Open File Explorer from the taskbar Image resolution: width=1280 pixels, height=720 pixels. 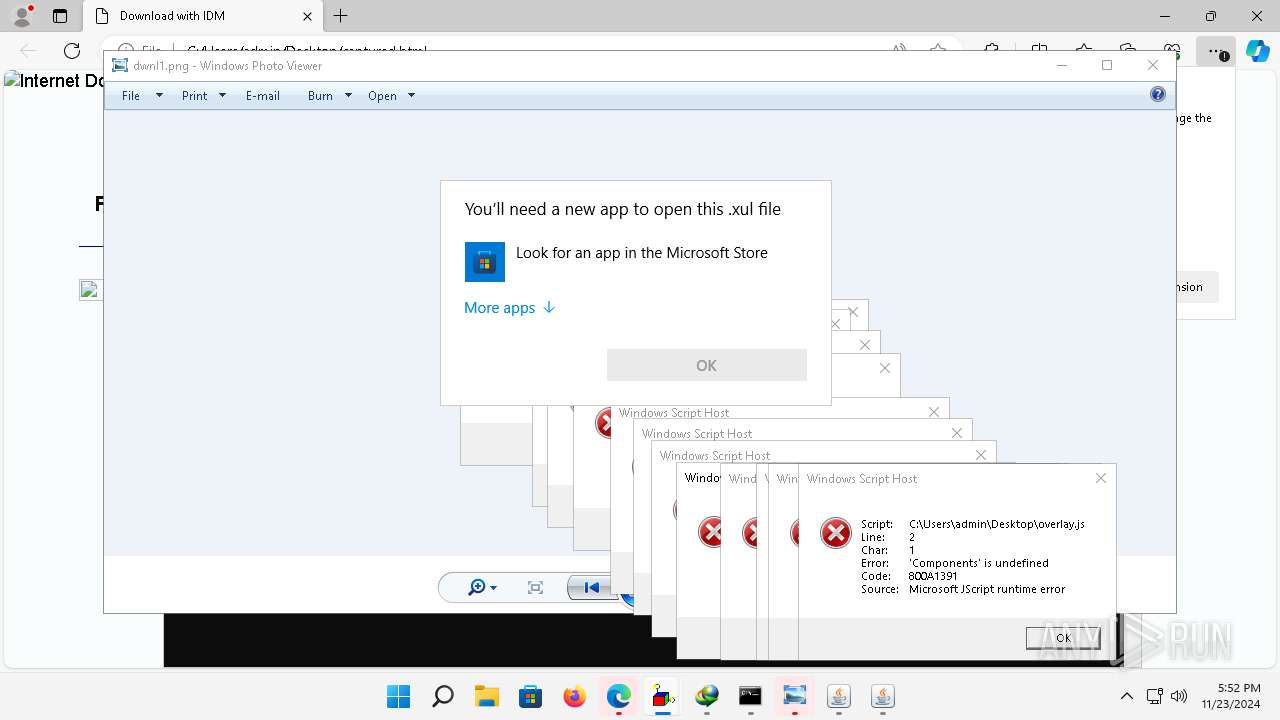point(487,696)
